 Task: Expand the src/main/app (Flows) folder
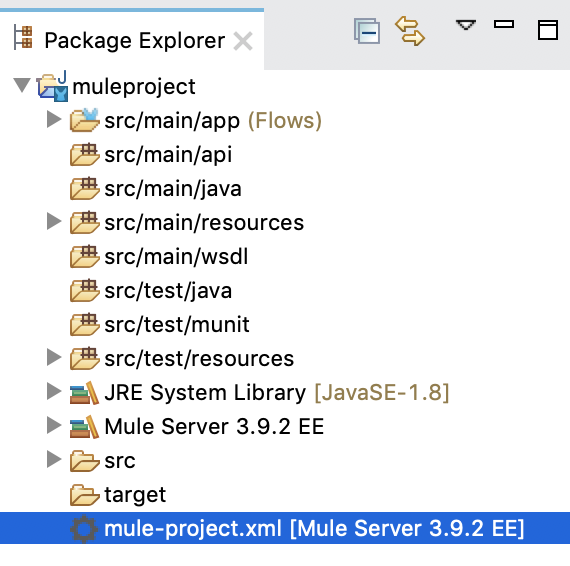point(54,119)
